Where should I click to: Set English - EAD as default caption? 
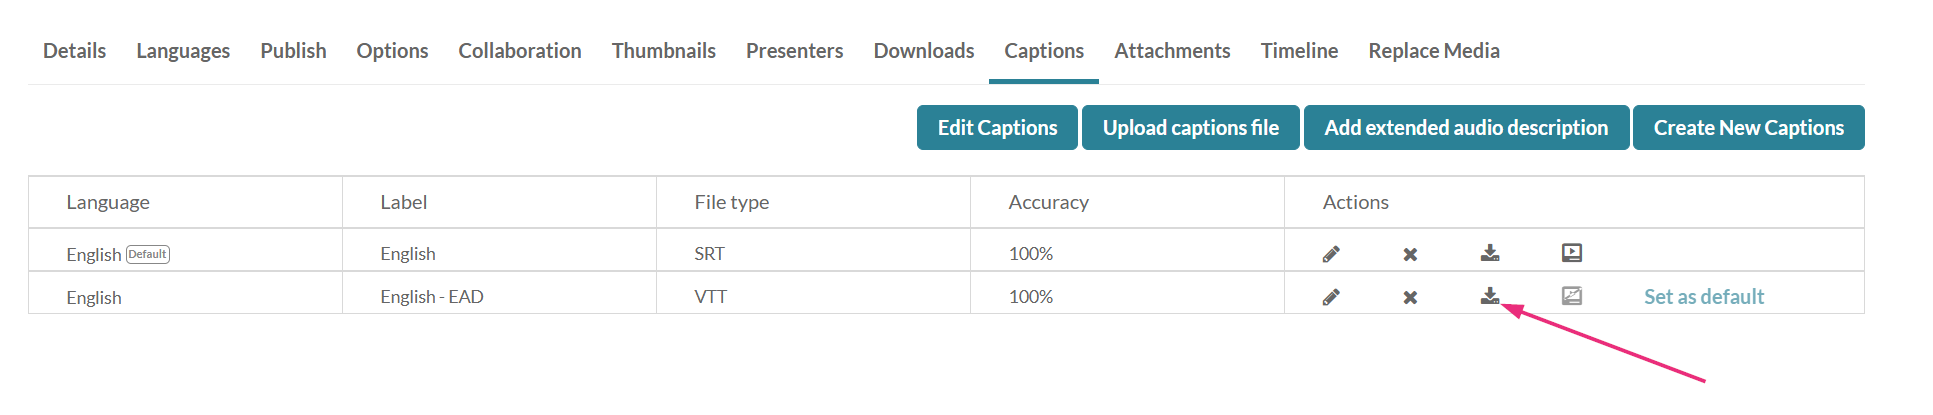[1704, 297]
